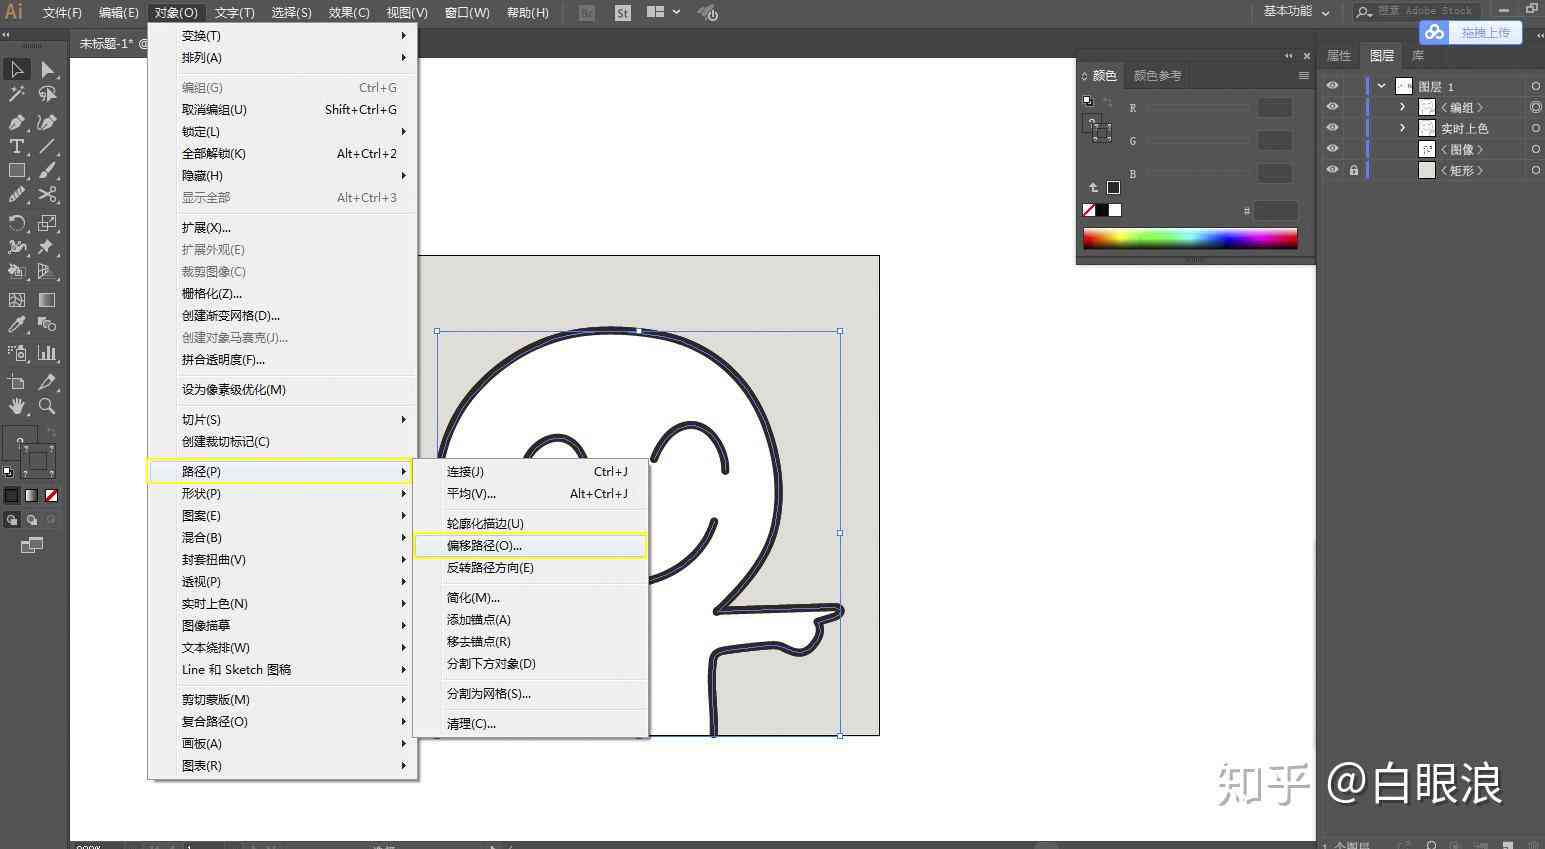This screenshot has width=1545, height=849.
Task: Click the target circle of 图层 1
Action: coord(1536,86)
